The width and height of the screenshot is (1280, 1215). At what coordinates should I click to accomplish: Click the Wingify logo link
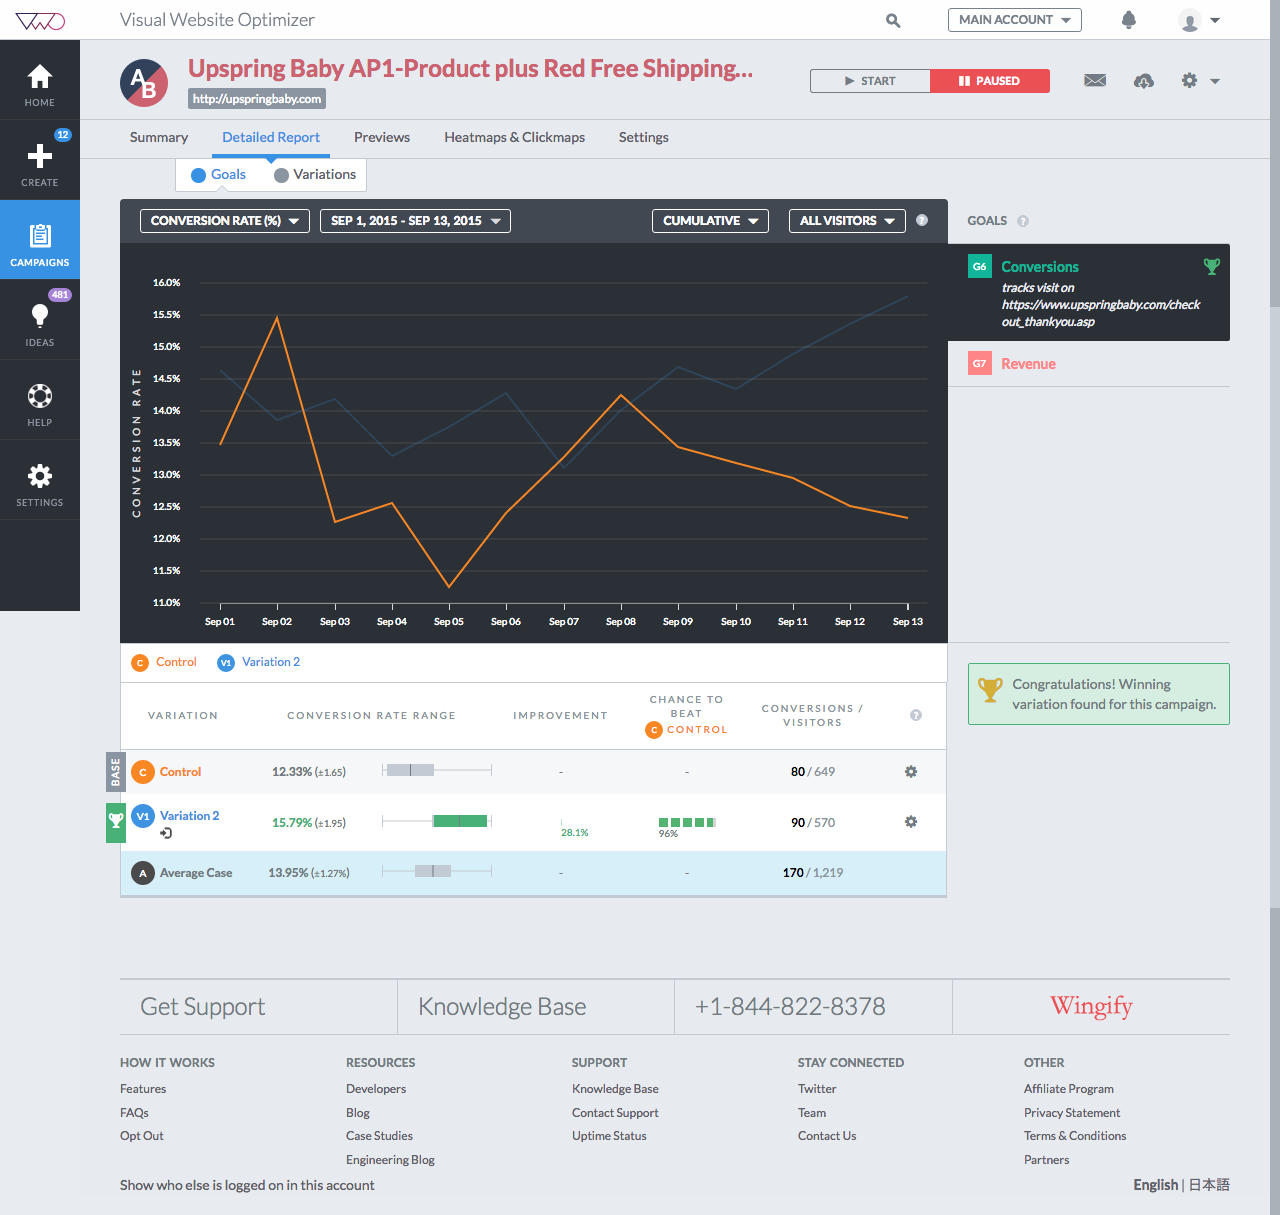pyautogui.click(x=1091, y=1006)
